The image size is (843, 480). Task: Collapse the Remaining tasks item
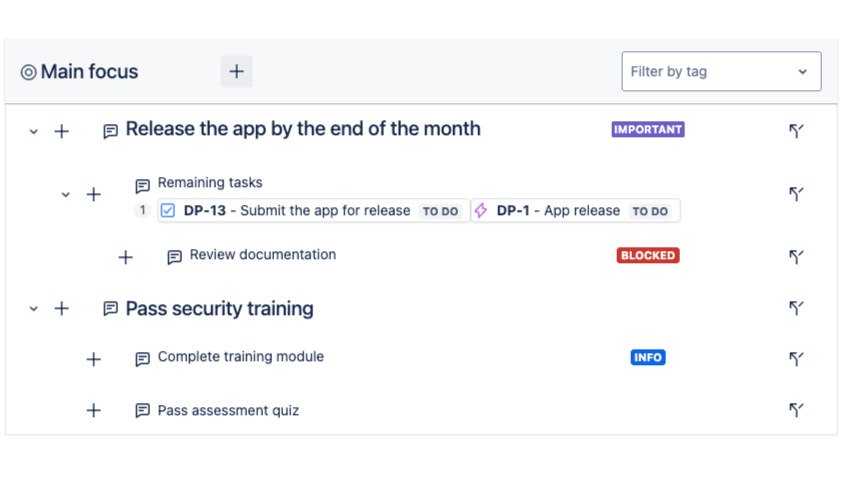click(x=66, y=194)
